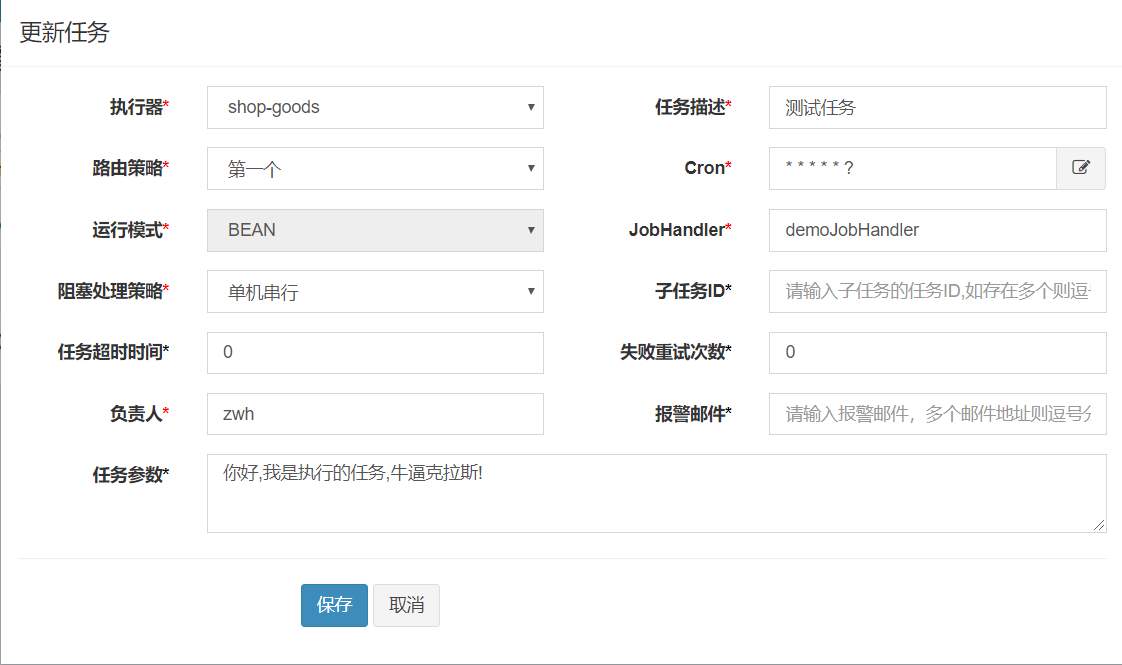
Task: Open the Cron expression editor icon
Action: click(x=1080, y=168)
